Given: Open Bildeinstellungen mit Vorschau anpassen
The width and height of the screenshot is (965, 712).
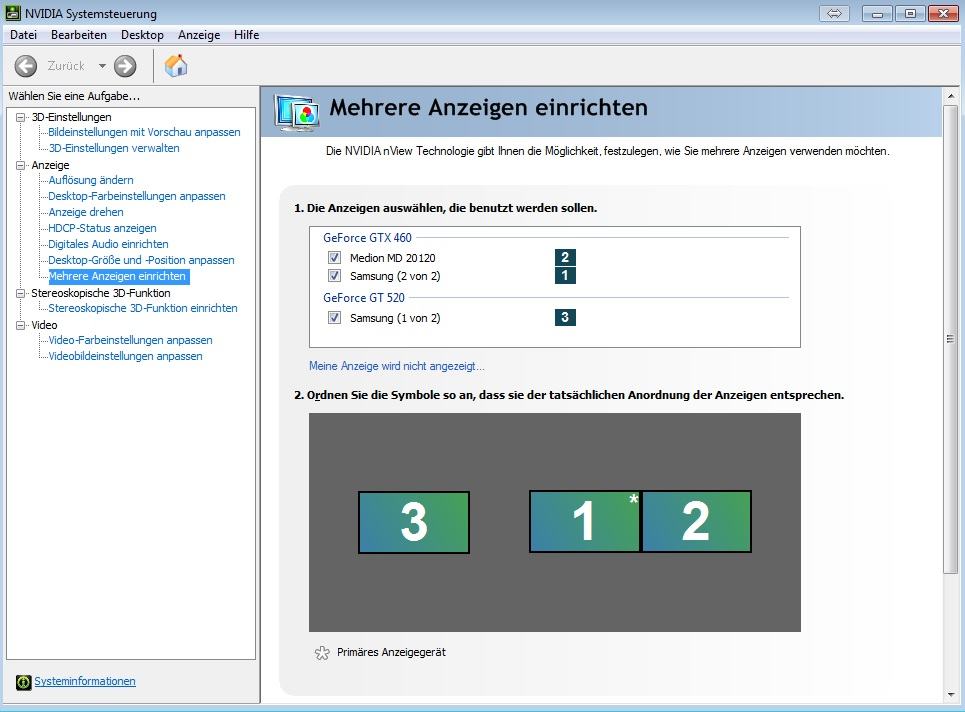Looking at the screenshot, I should tap(144, 132).
